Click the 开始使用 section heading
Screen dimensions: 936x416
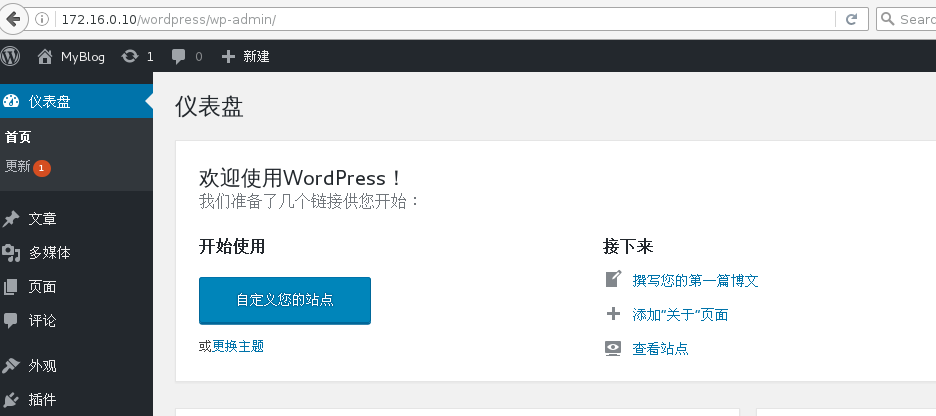232,246
